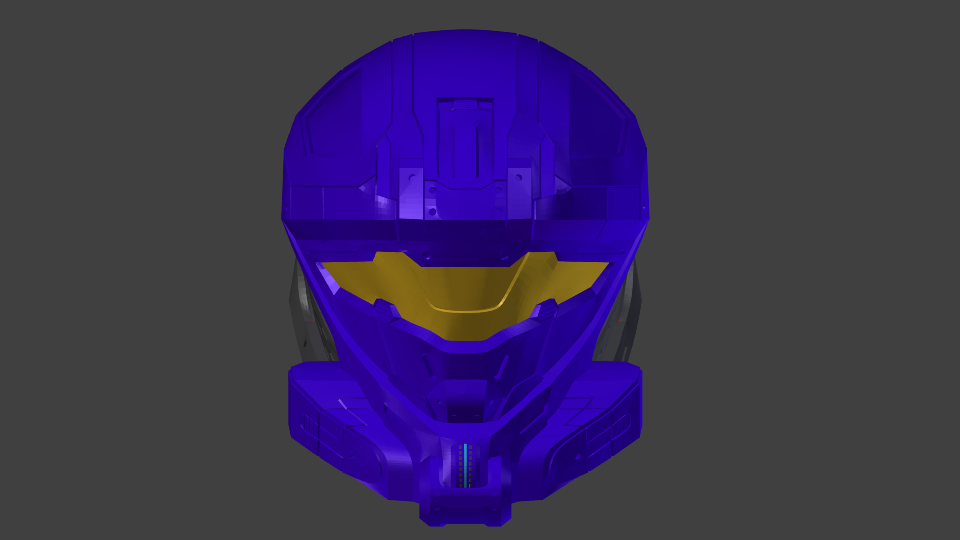Select the rectangular forehead plate on helmet dome

coord(465,140)
